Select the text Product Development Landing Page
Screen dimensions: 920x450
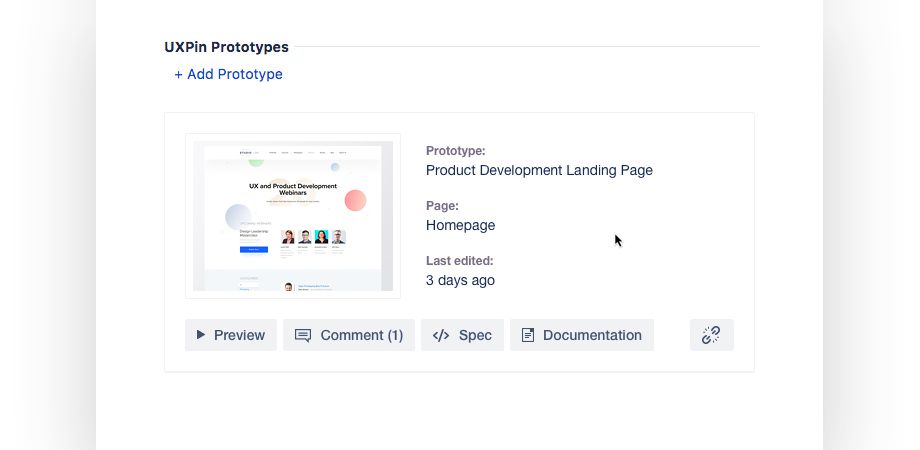539,170
